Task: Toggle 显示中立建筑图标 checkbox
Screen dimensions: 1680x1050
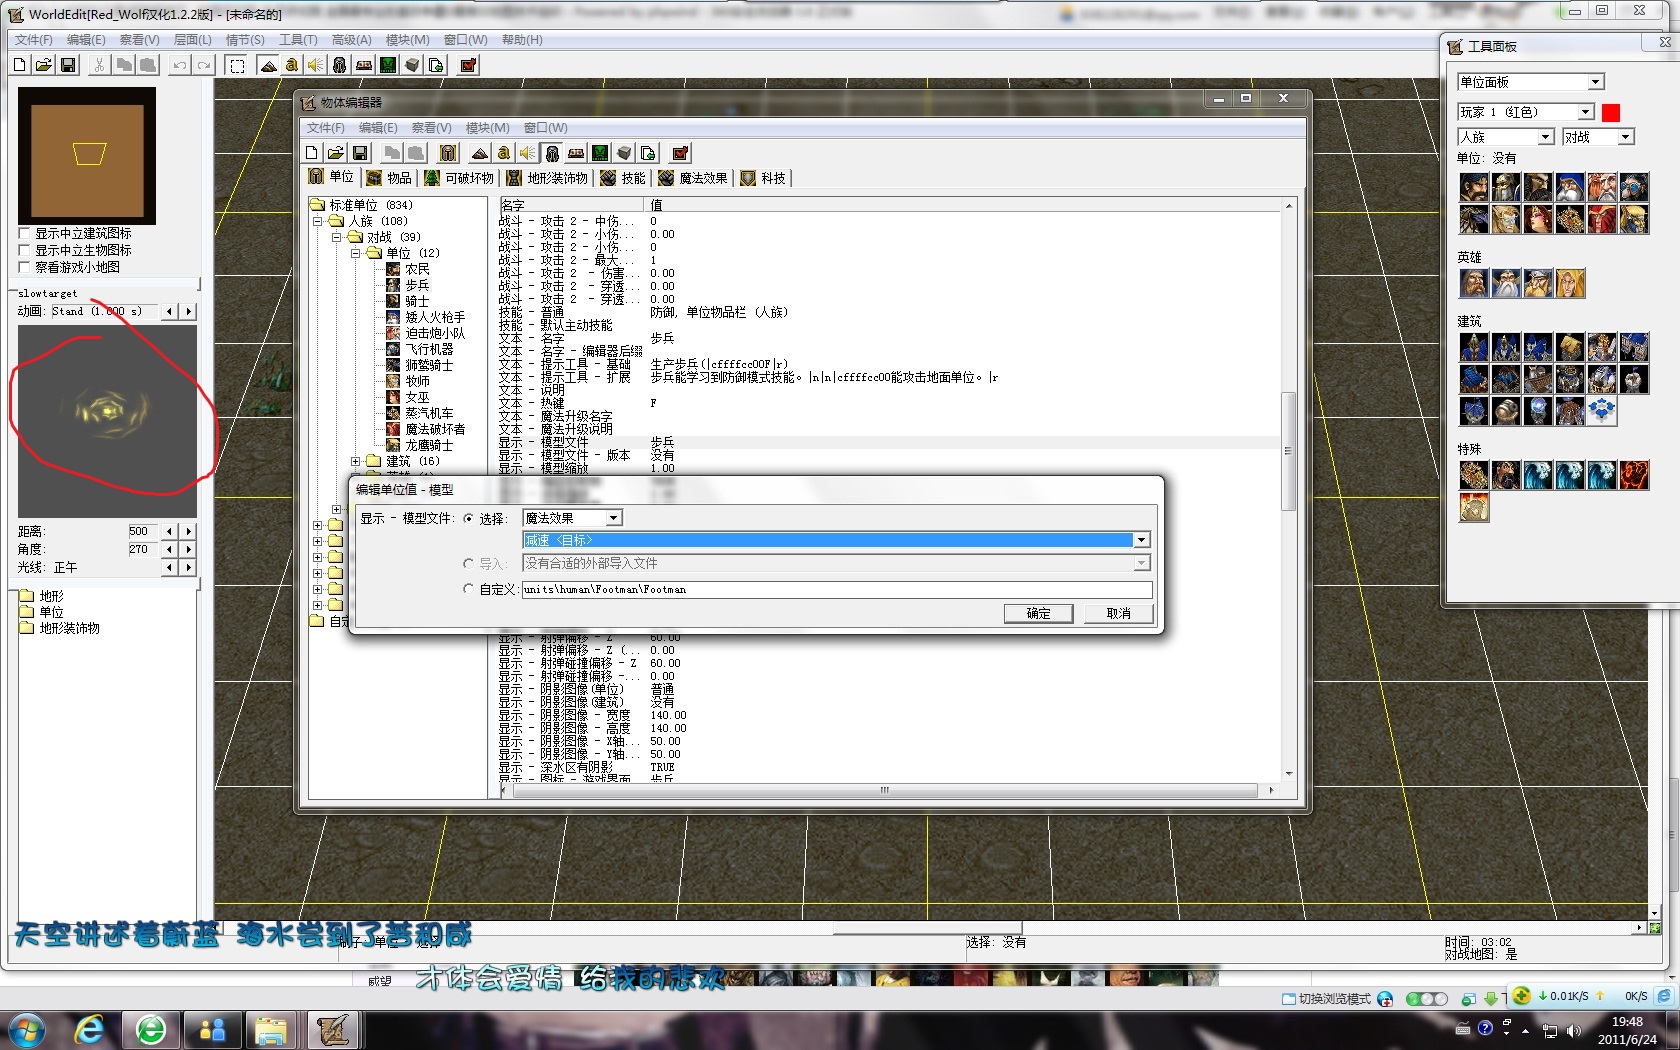Action: (25, 233)
